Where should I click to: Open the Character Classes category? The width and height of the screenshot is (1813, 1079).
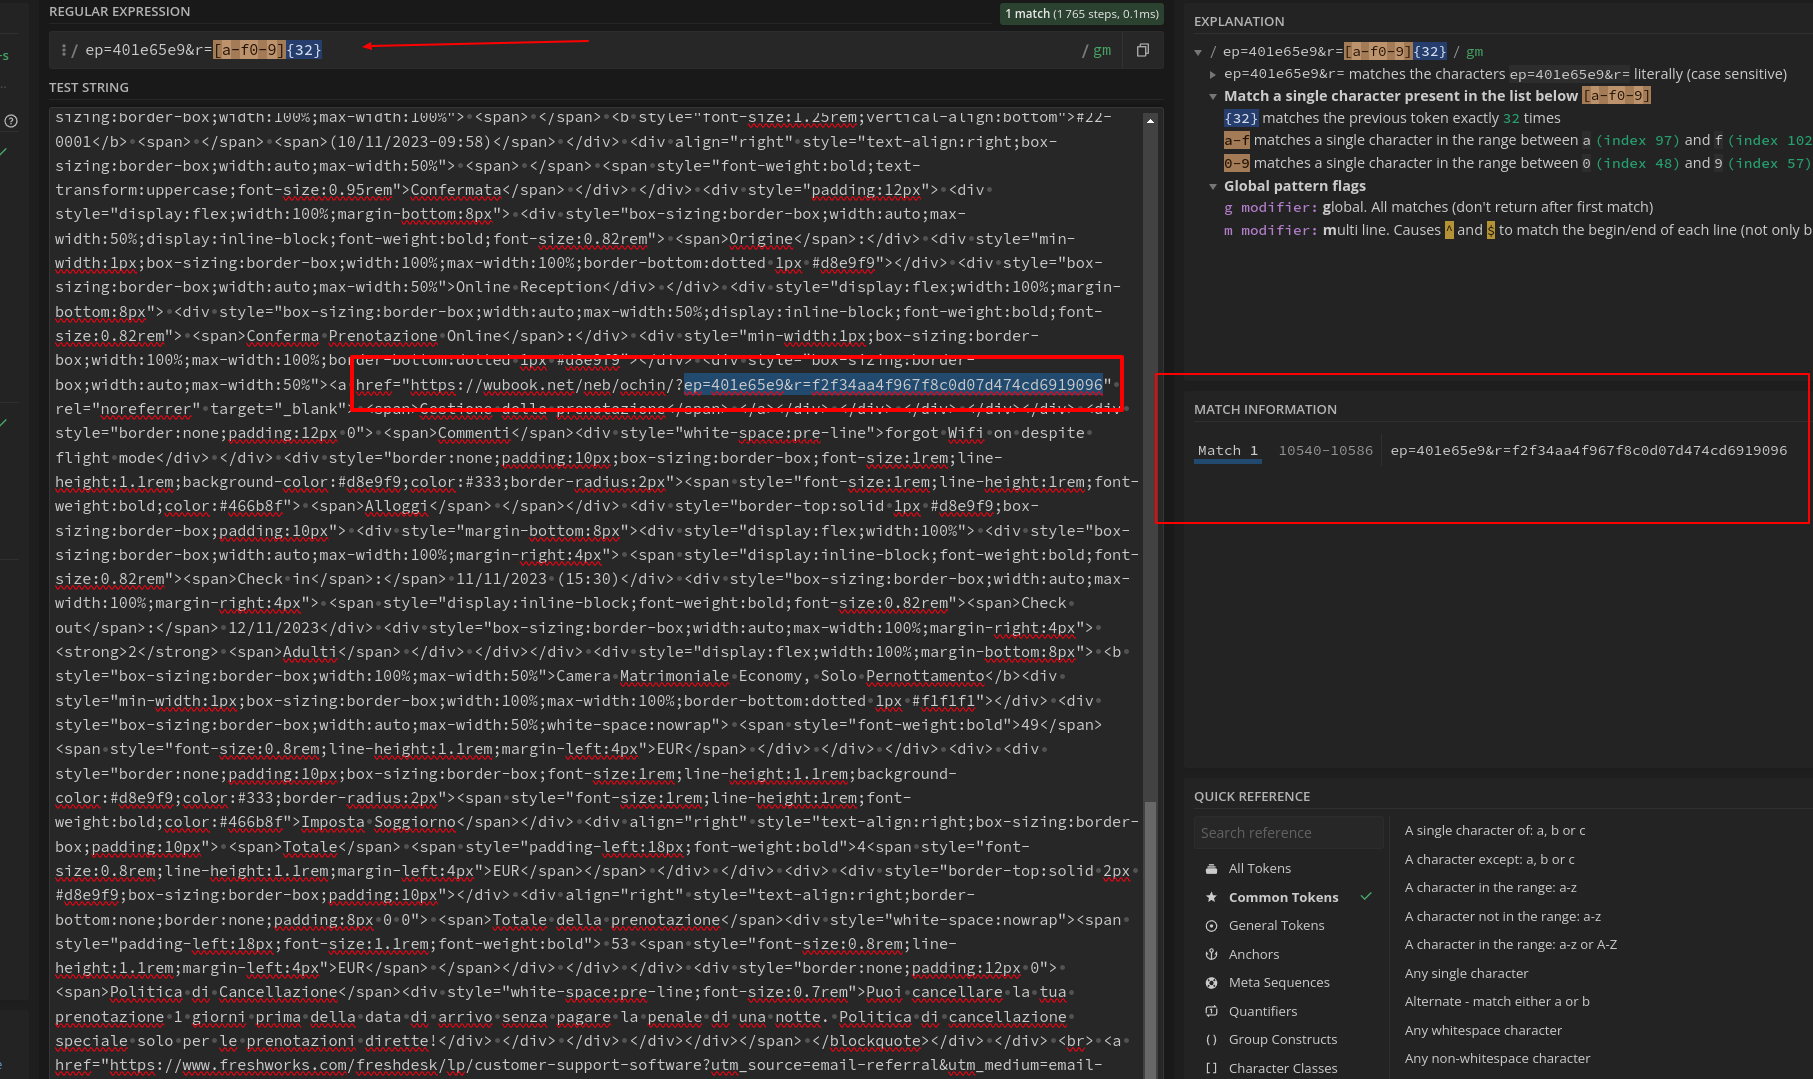tap(1282, 1068)
